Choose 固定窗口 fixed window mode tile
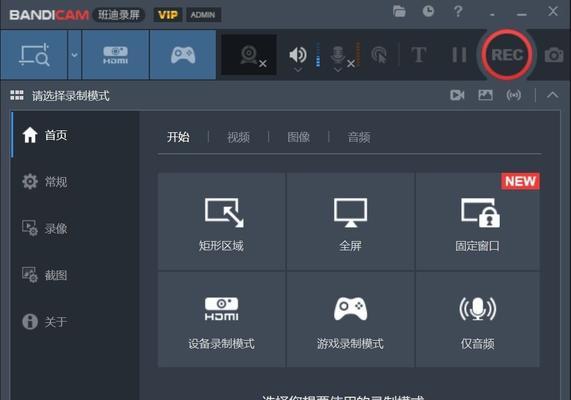Image resolution: width=571 pixels, height=400 pixels. pos(477,221)
